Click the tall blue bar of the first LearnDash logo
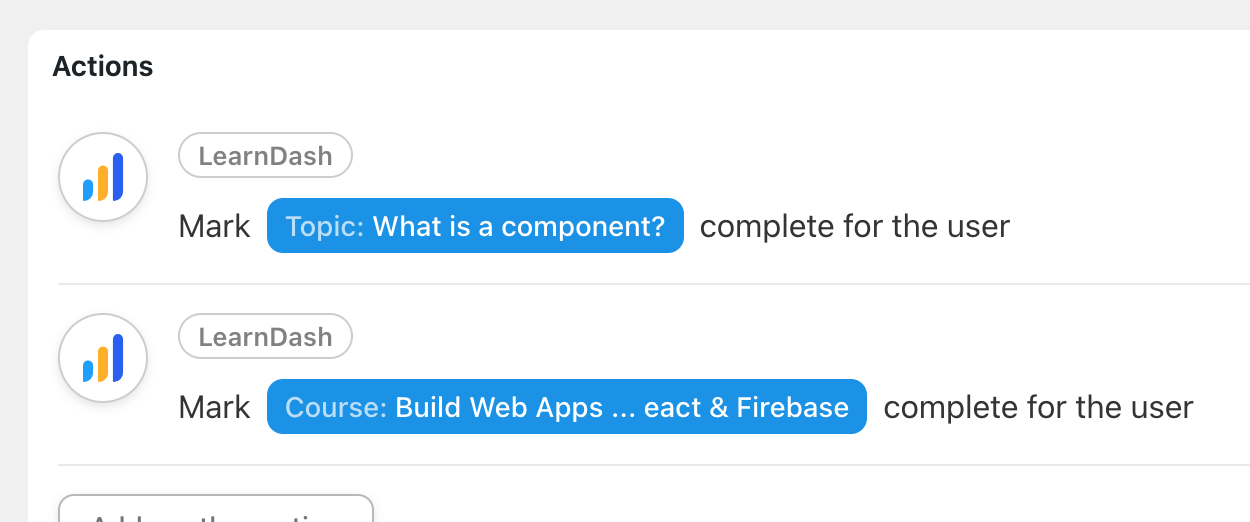1250x522 pixels. tap(118, 176)
